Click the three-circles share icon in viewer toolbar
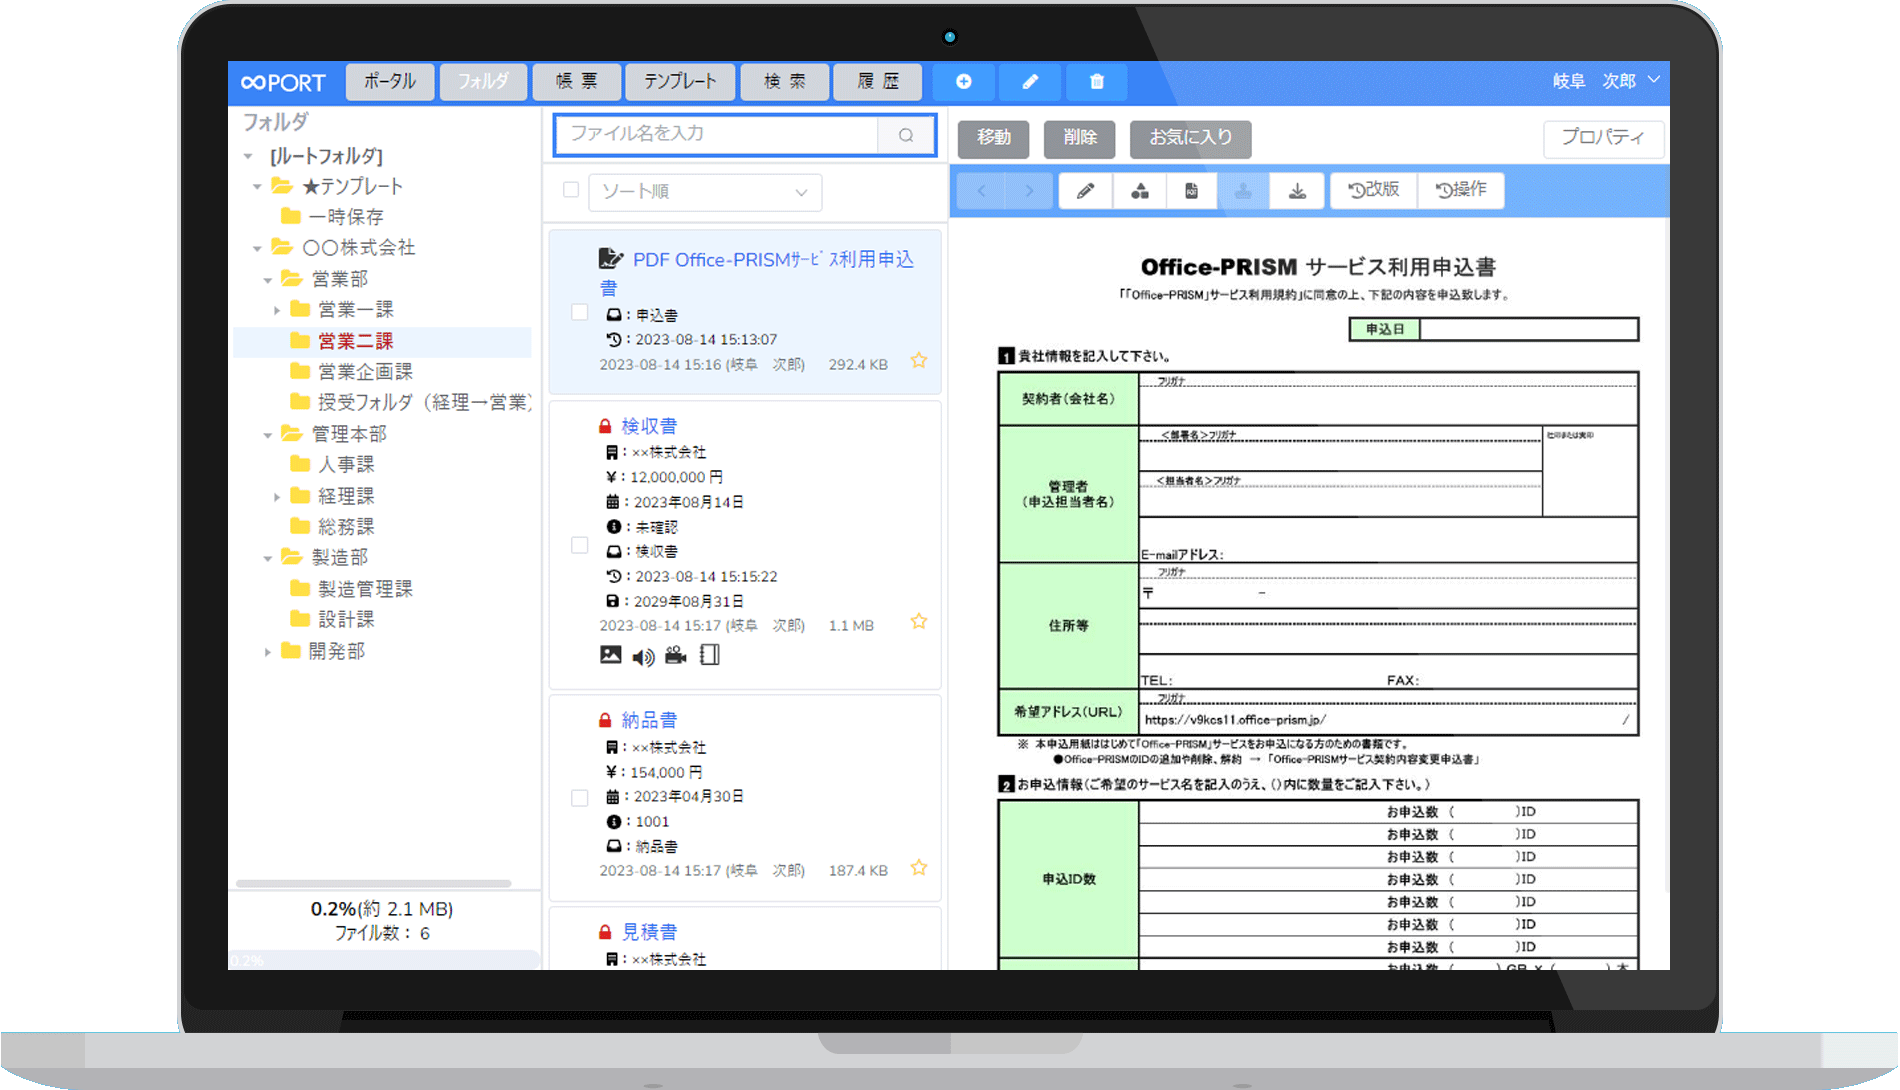 pos(1139,190)
